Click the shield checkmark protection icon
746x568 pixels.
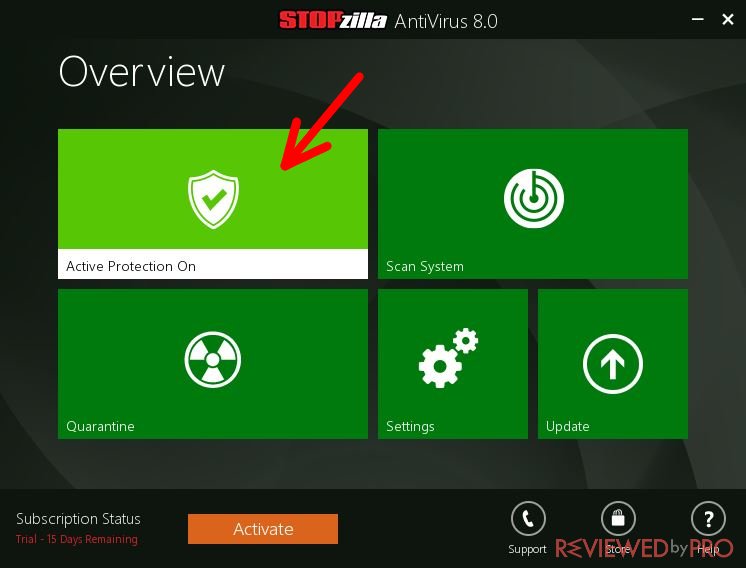coord(213,199)
